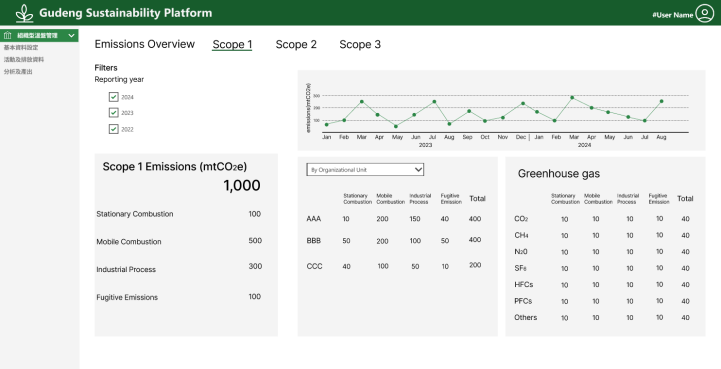Collapse the green sidebar section chevron
Image resolution: width=721 pixels, height=369 pixels.
71,35
